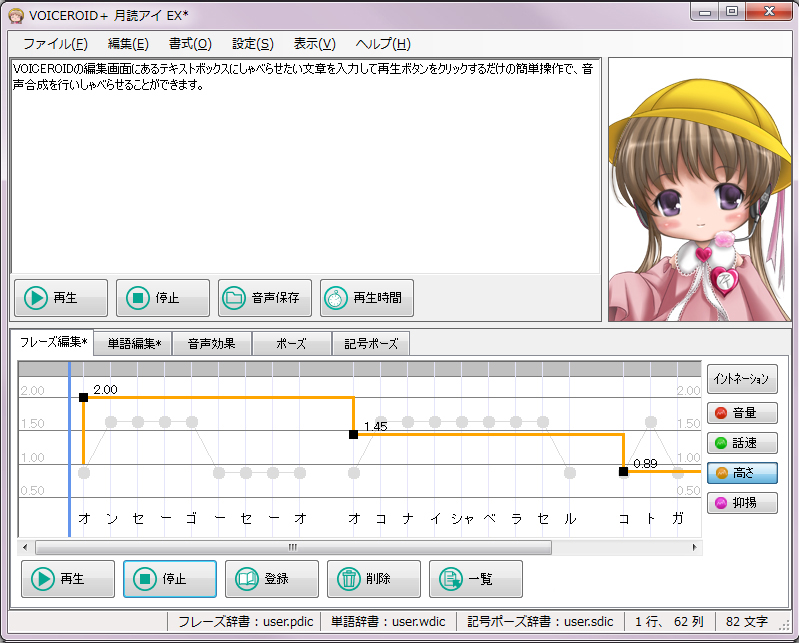Click the blue playback position line
799x643 pixels.
coord(69,448)
